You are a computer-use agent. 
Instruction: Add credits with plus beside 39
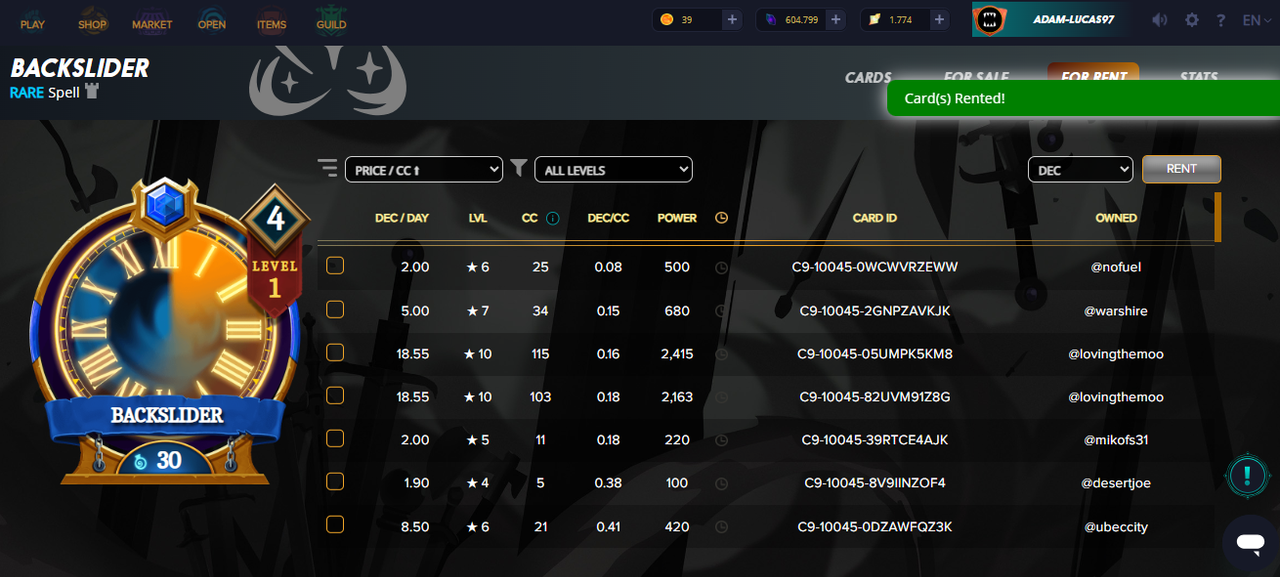click(x=732, y=20)
